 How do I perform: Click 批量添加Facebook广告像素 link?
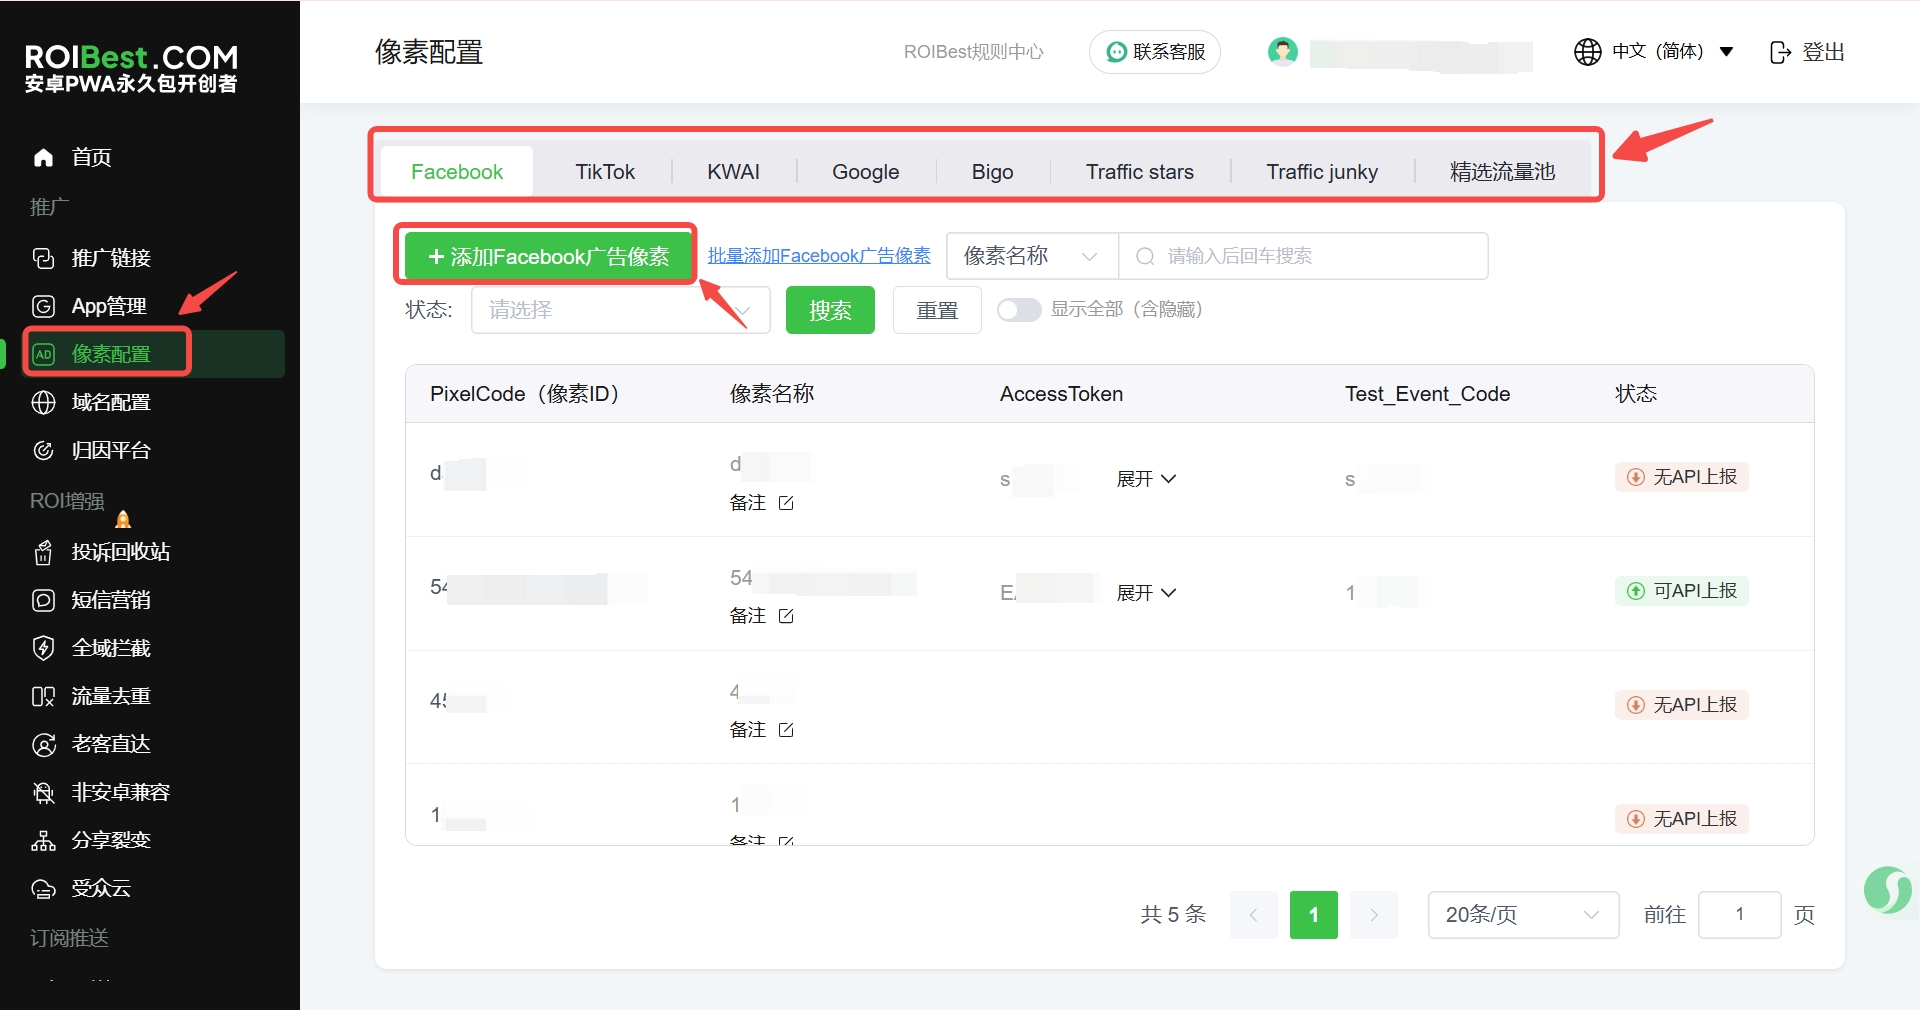tap(819, 256)
